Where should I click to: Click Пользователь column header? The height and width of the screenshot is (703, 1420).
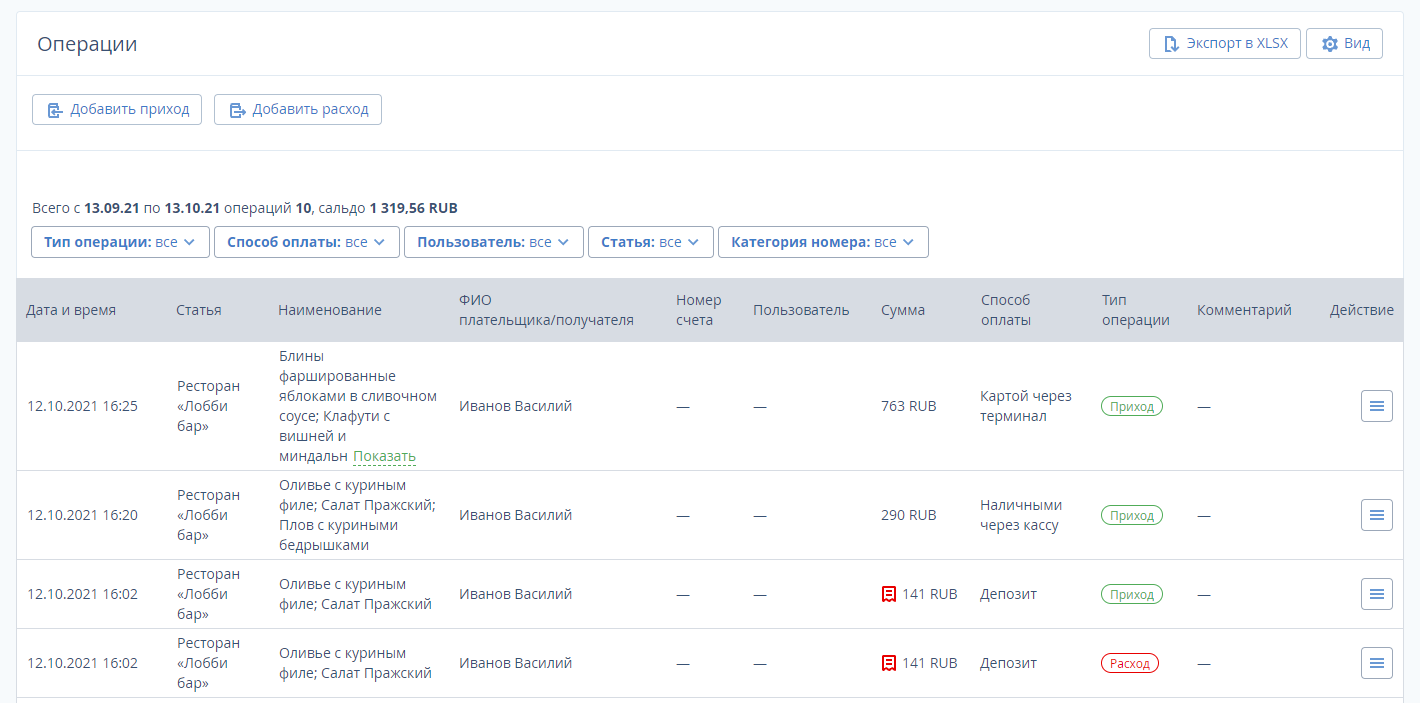pyautogui.click(x=801, y=310)
